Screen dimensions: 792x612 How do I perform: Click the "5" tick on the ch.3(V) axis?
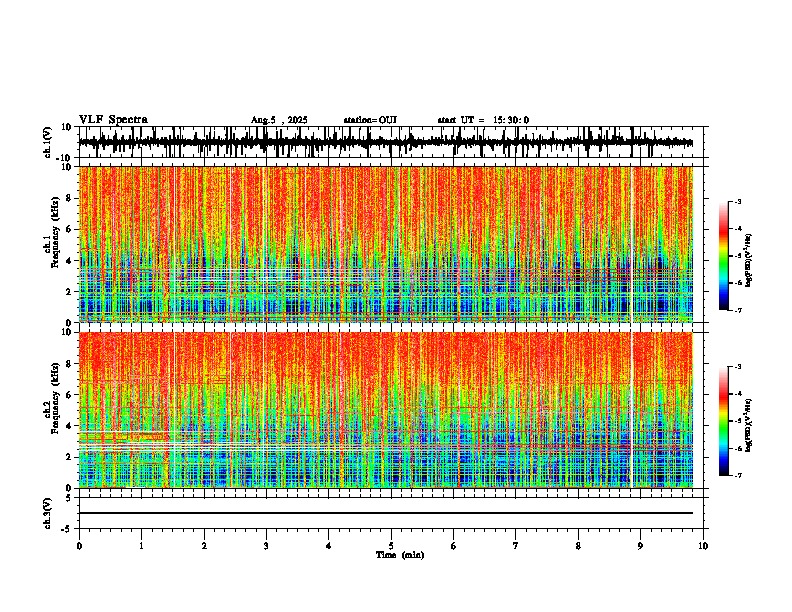(70, 498)
